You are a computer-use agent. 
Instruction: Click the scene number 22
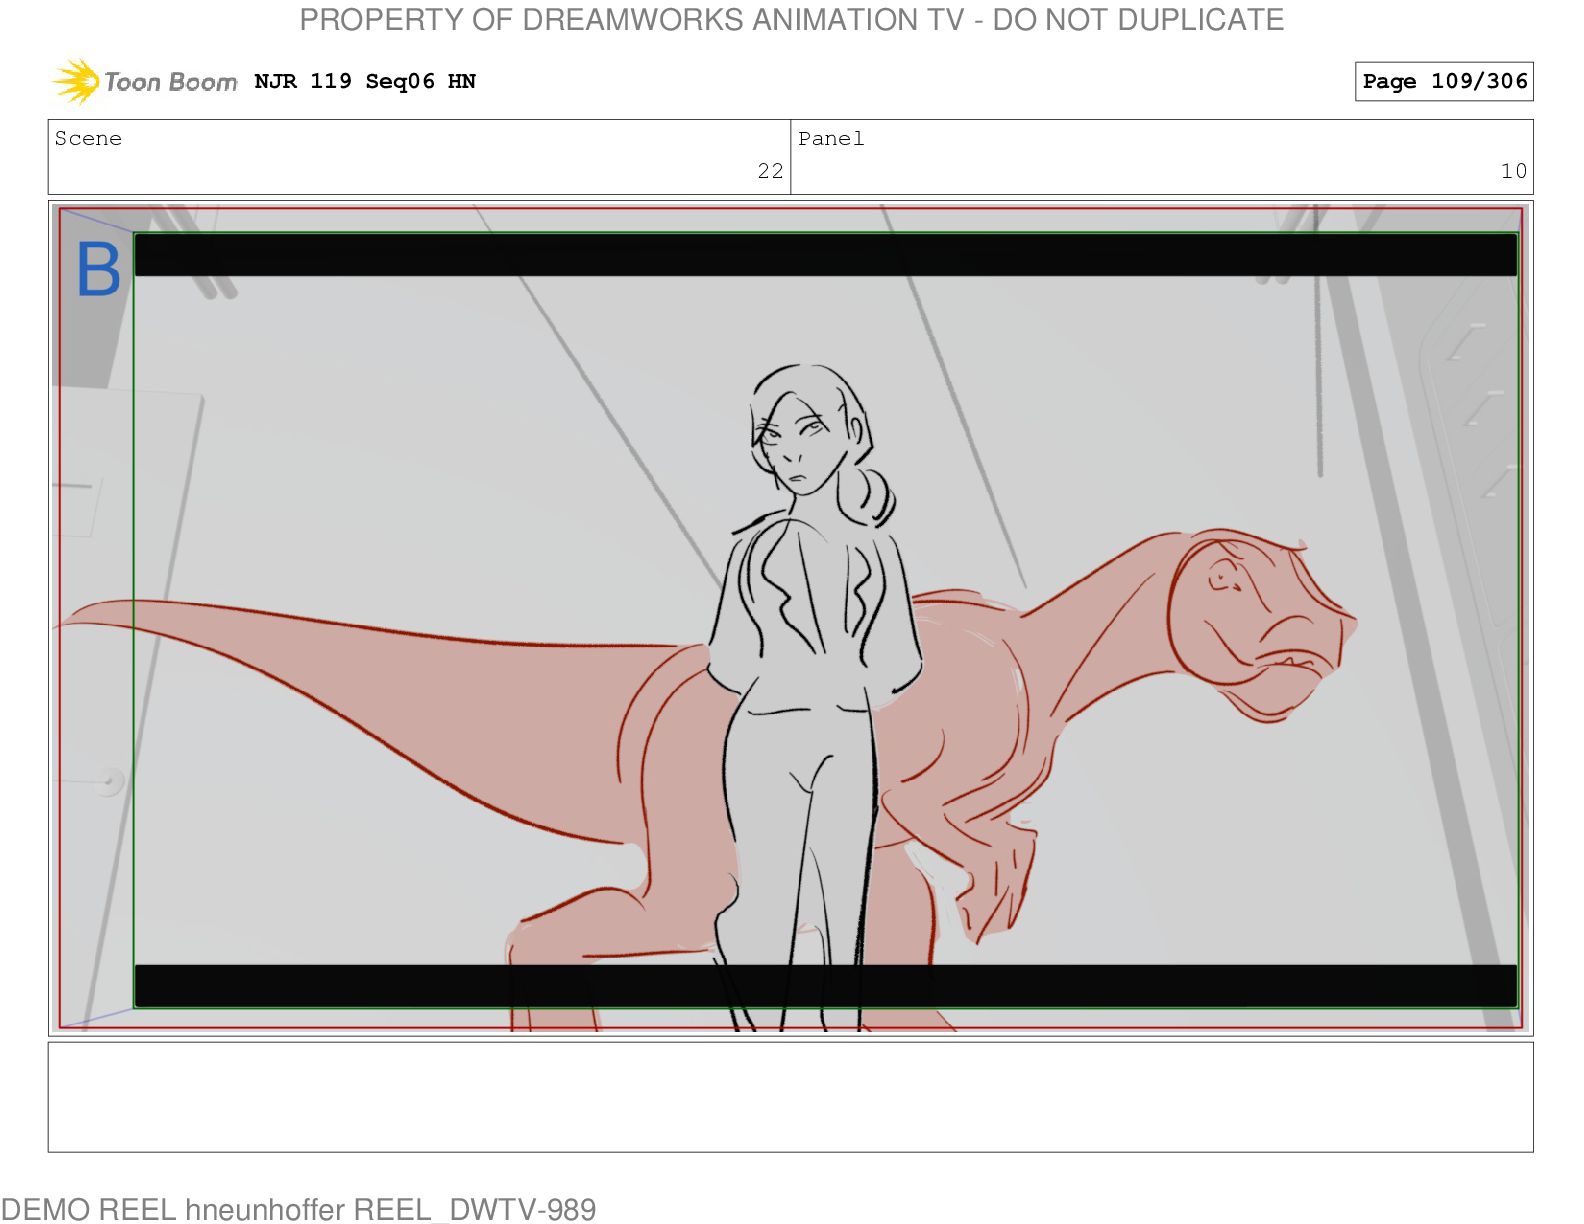click(770, 171)
